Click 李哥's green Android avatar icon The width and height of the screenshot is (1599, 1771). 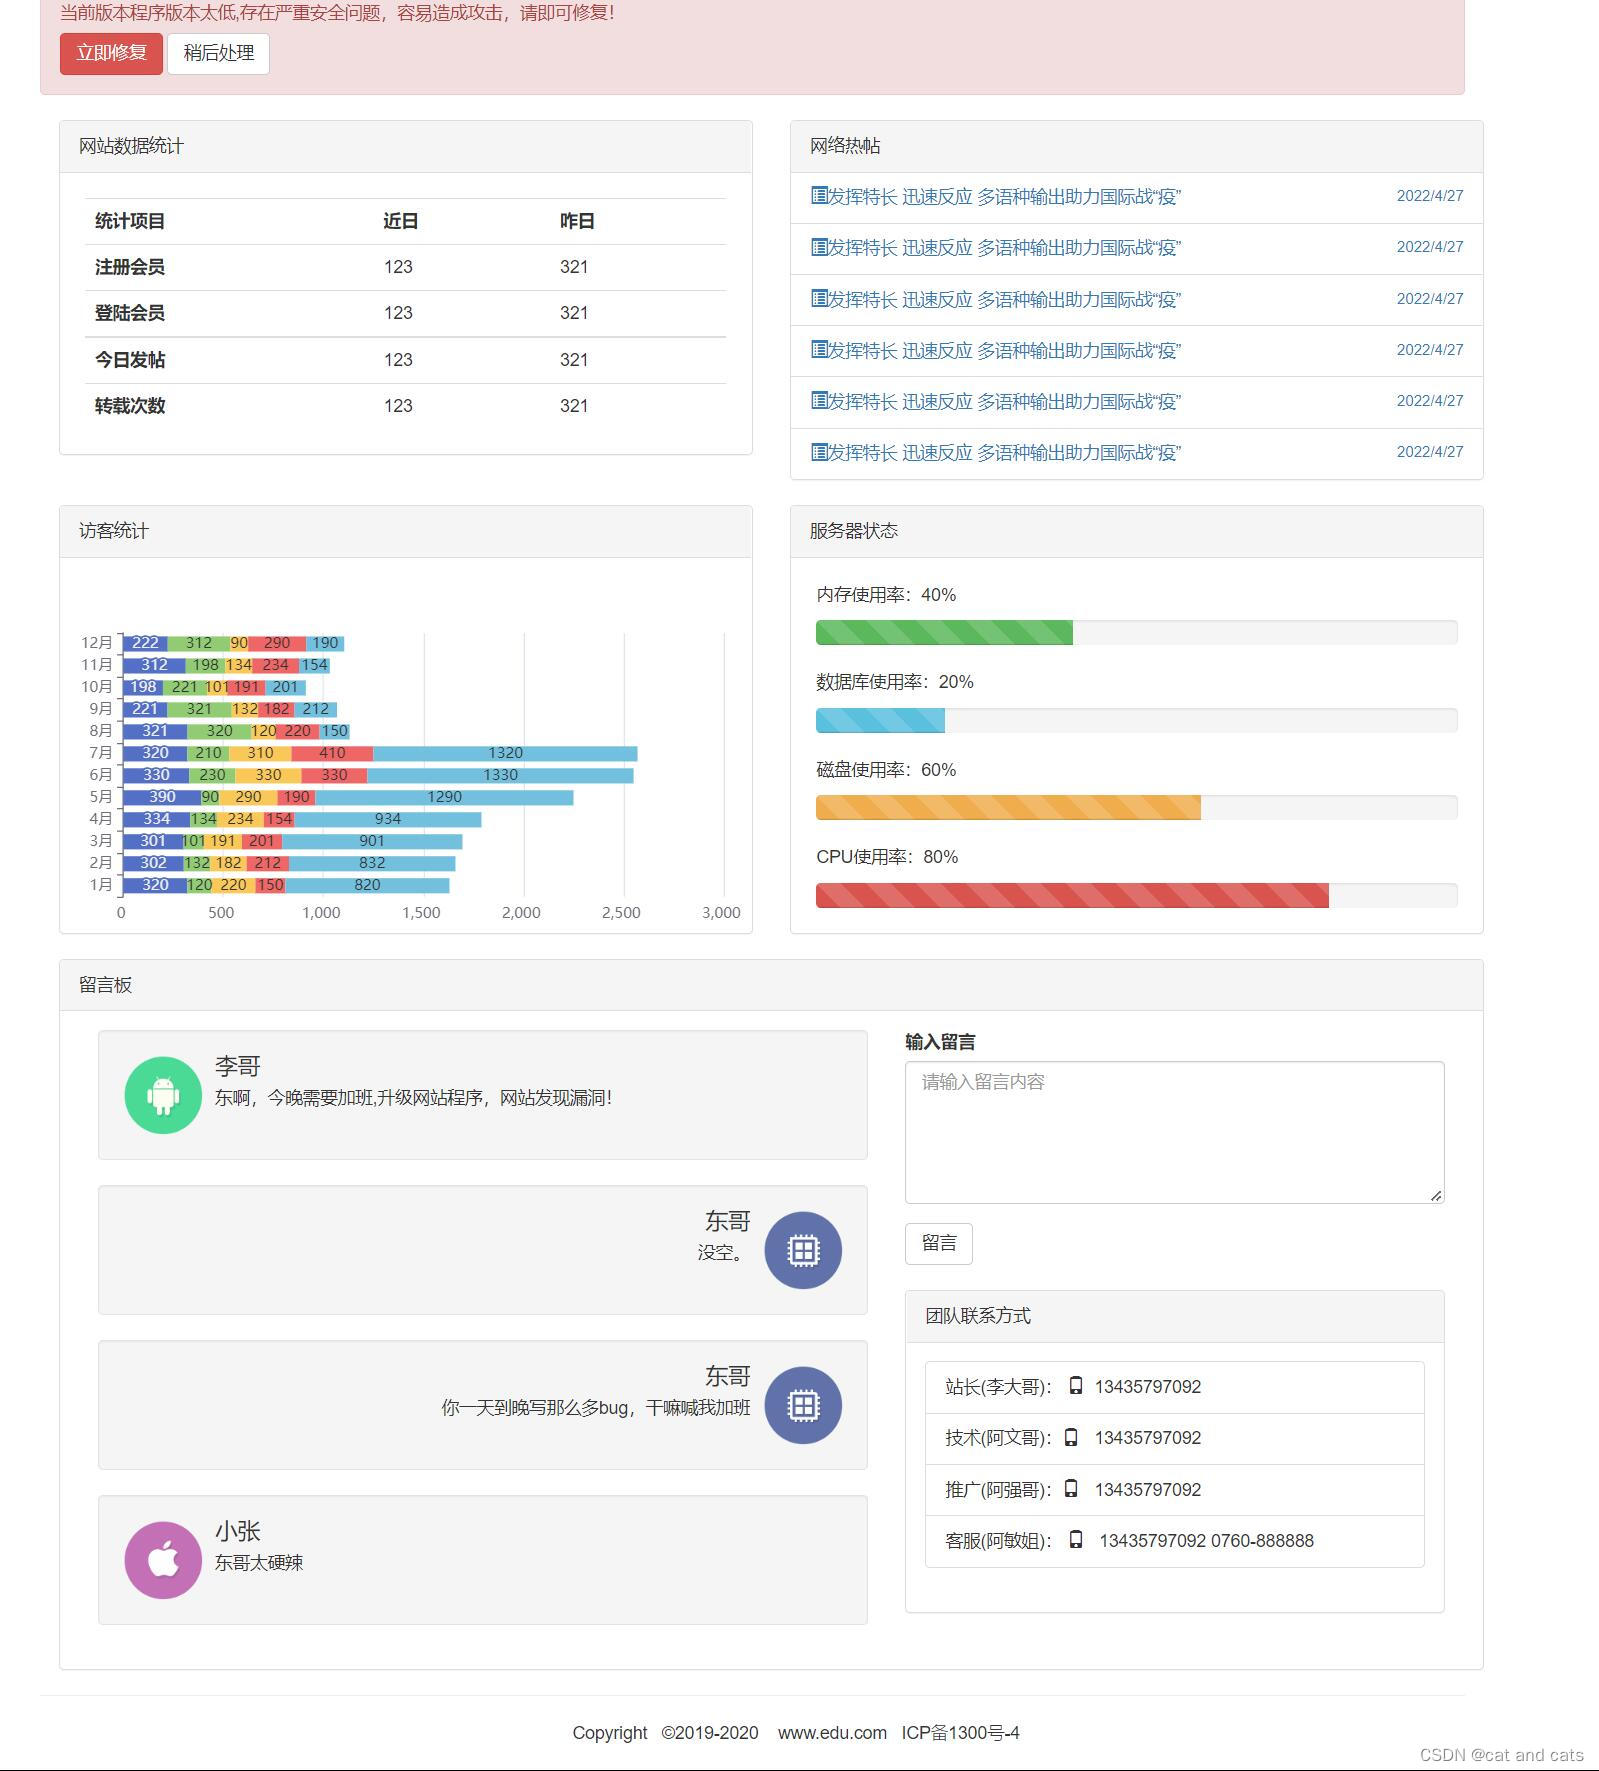click(163, 1095)
